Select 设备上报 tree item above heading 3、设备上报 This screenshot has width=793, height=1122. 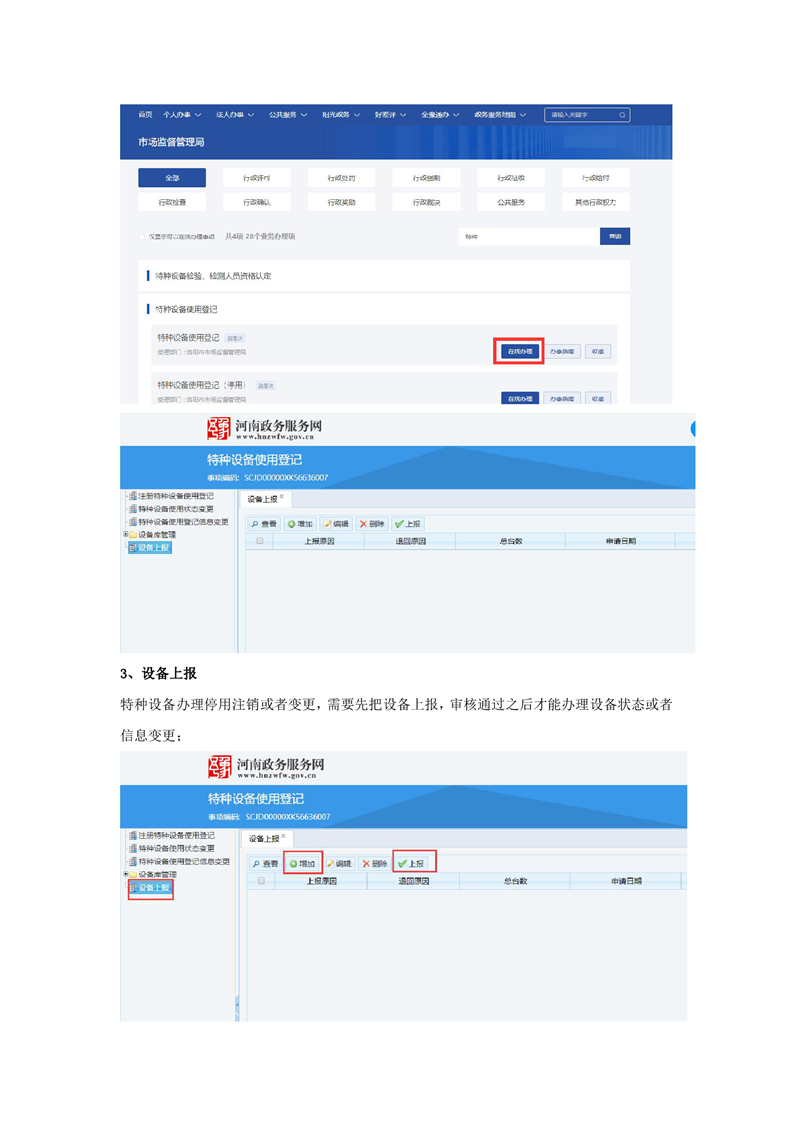click(x=150, y=547)
